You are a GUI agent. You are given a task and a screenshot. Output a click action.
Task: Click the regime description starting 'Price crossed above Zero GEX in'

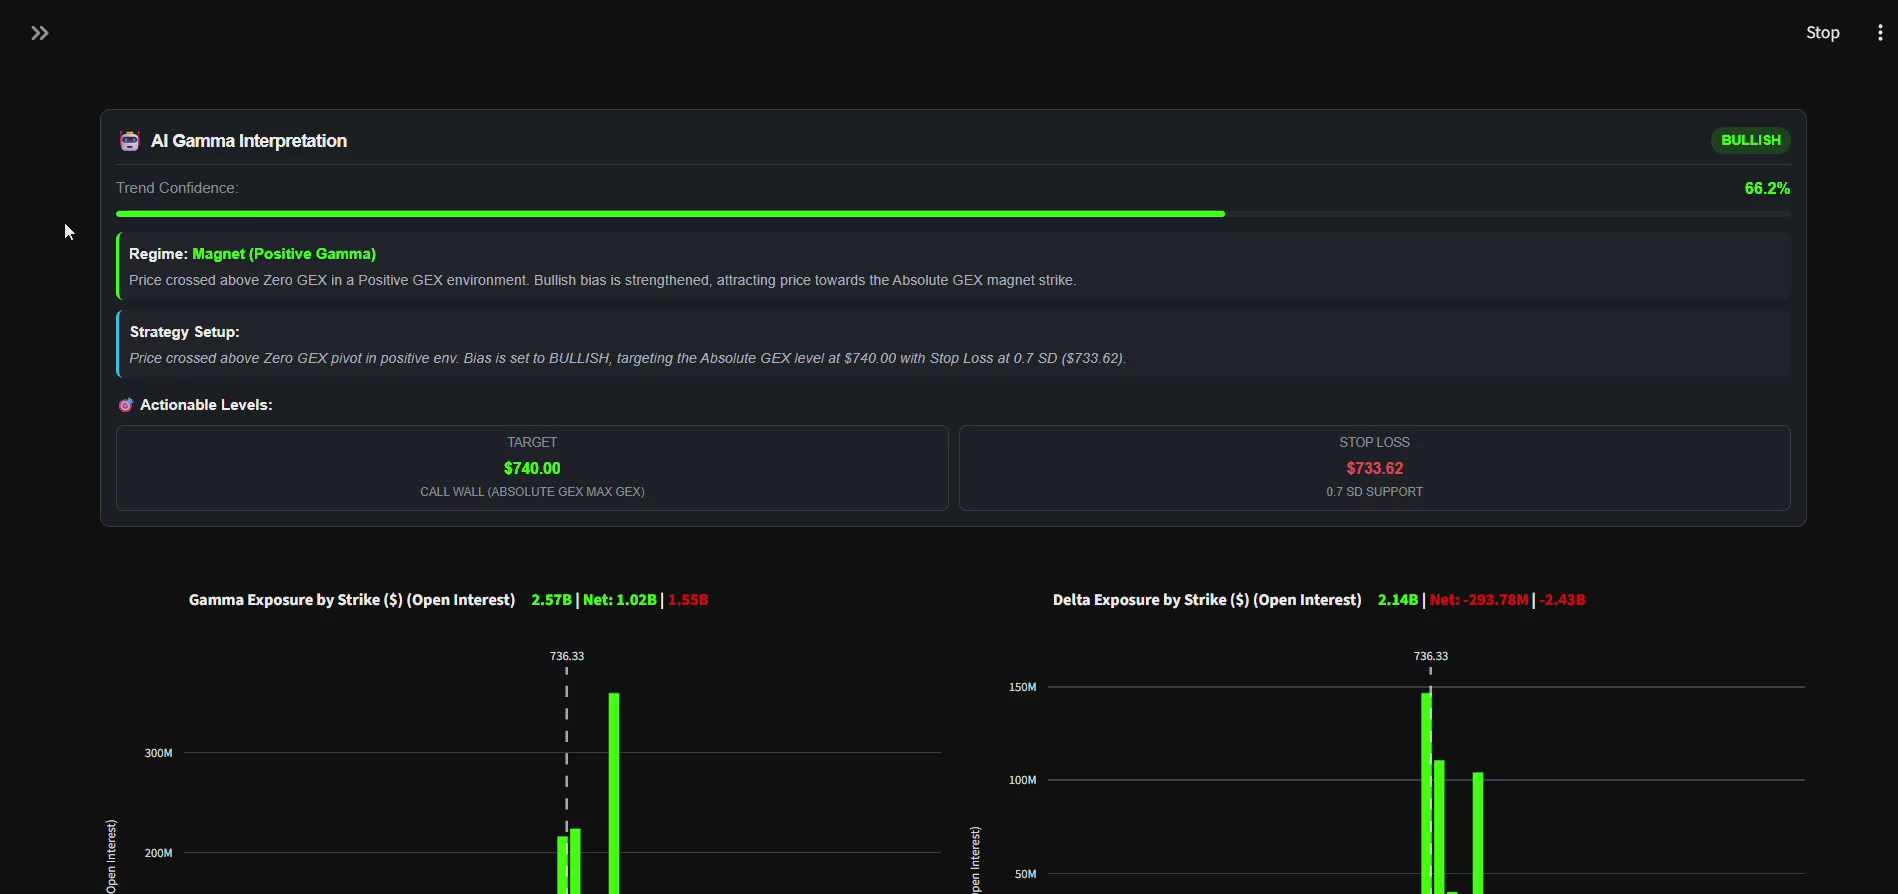(x=602, y=280)
